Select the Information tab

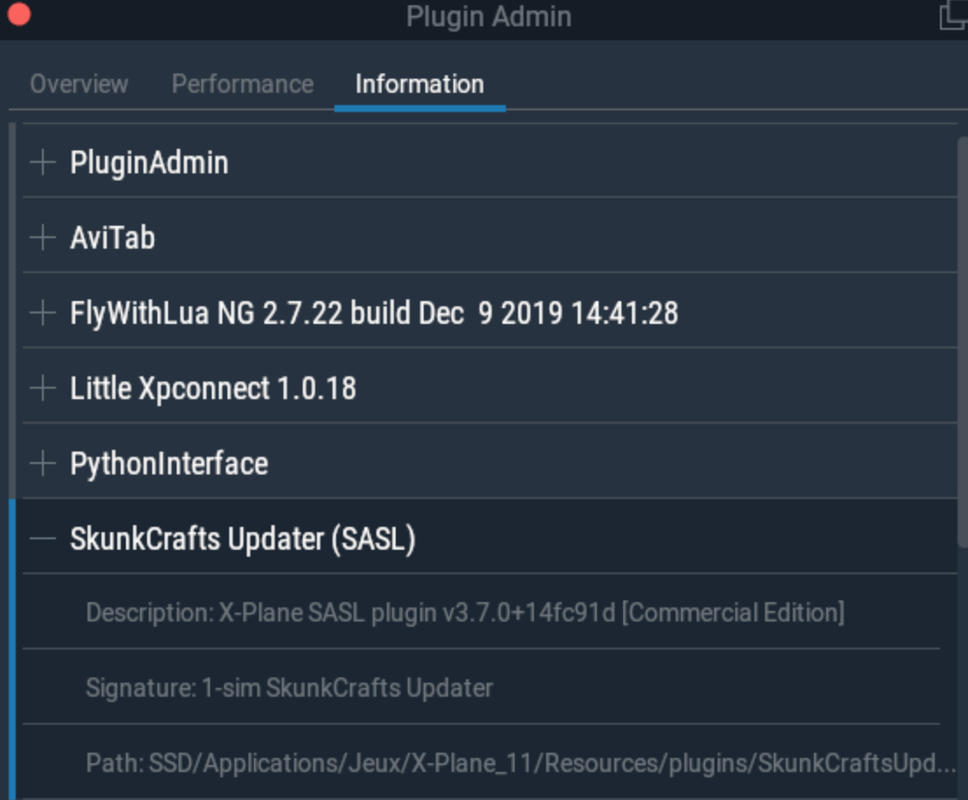tap(420, 84)
